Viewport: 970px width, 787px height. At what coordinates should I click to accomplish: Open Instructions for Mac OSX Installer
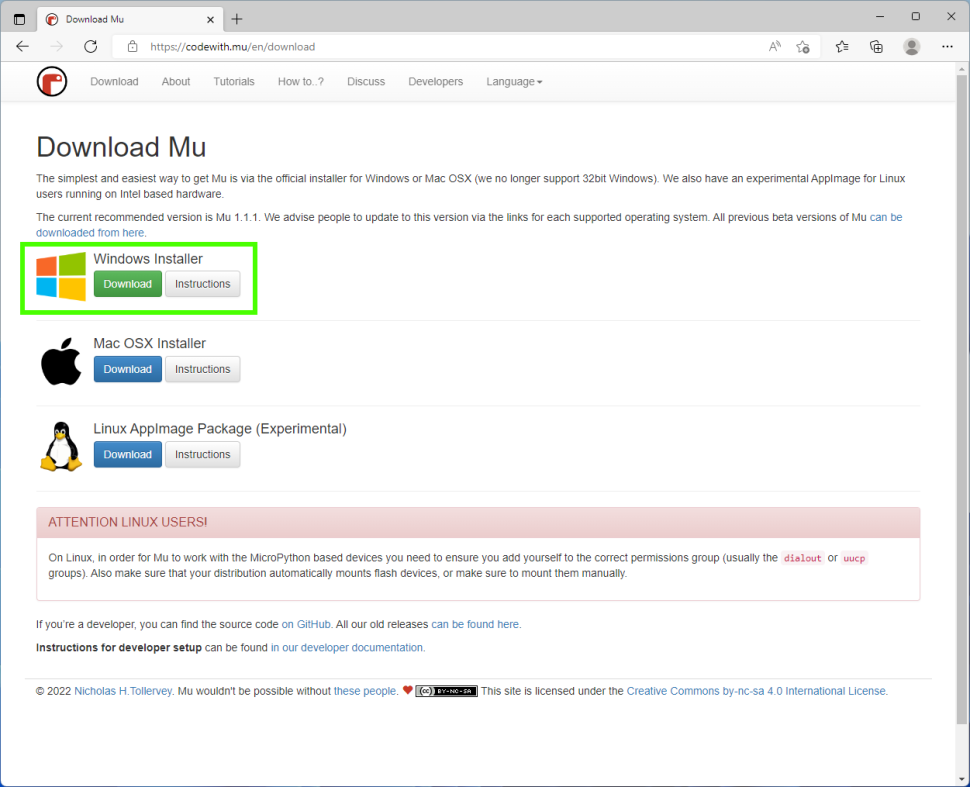[x=202, y=369]
